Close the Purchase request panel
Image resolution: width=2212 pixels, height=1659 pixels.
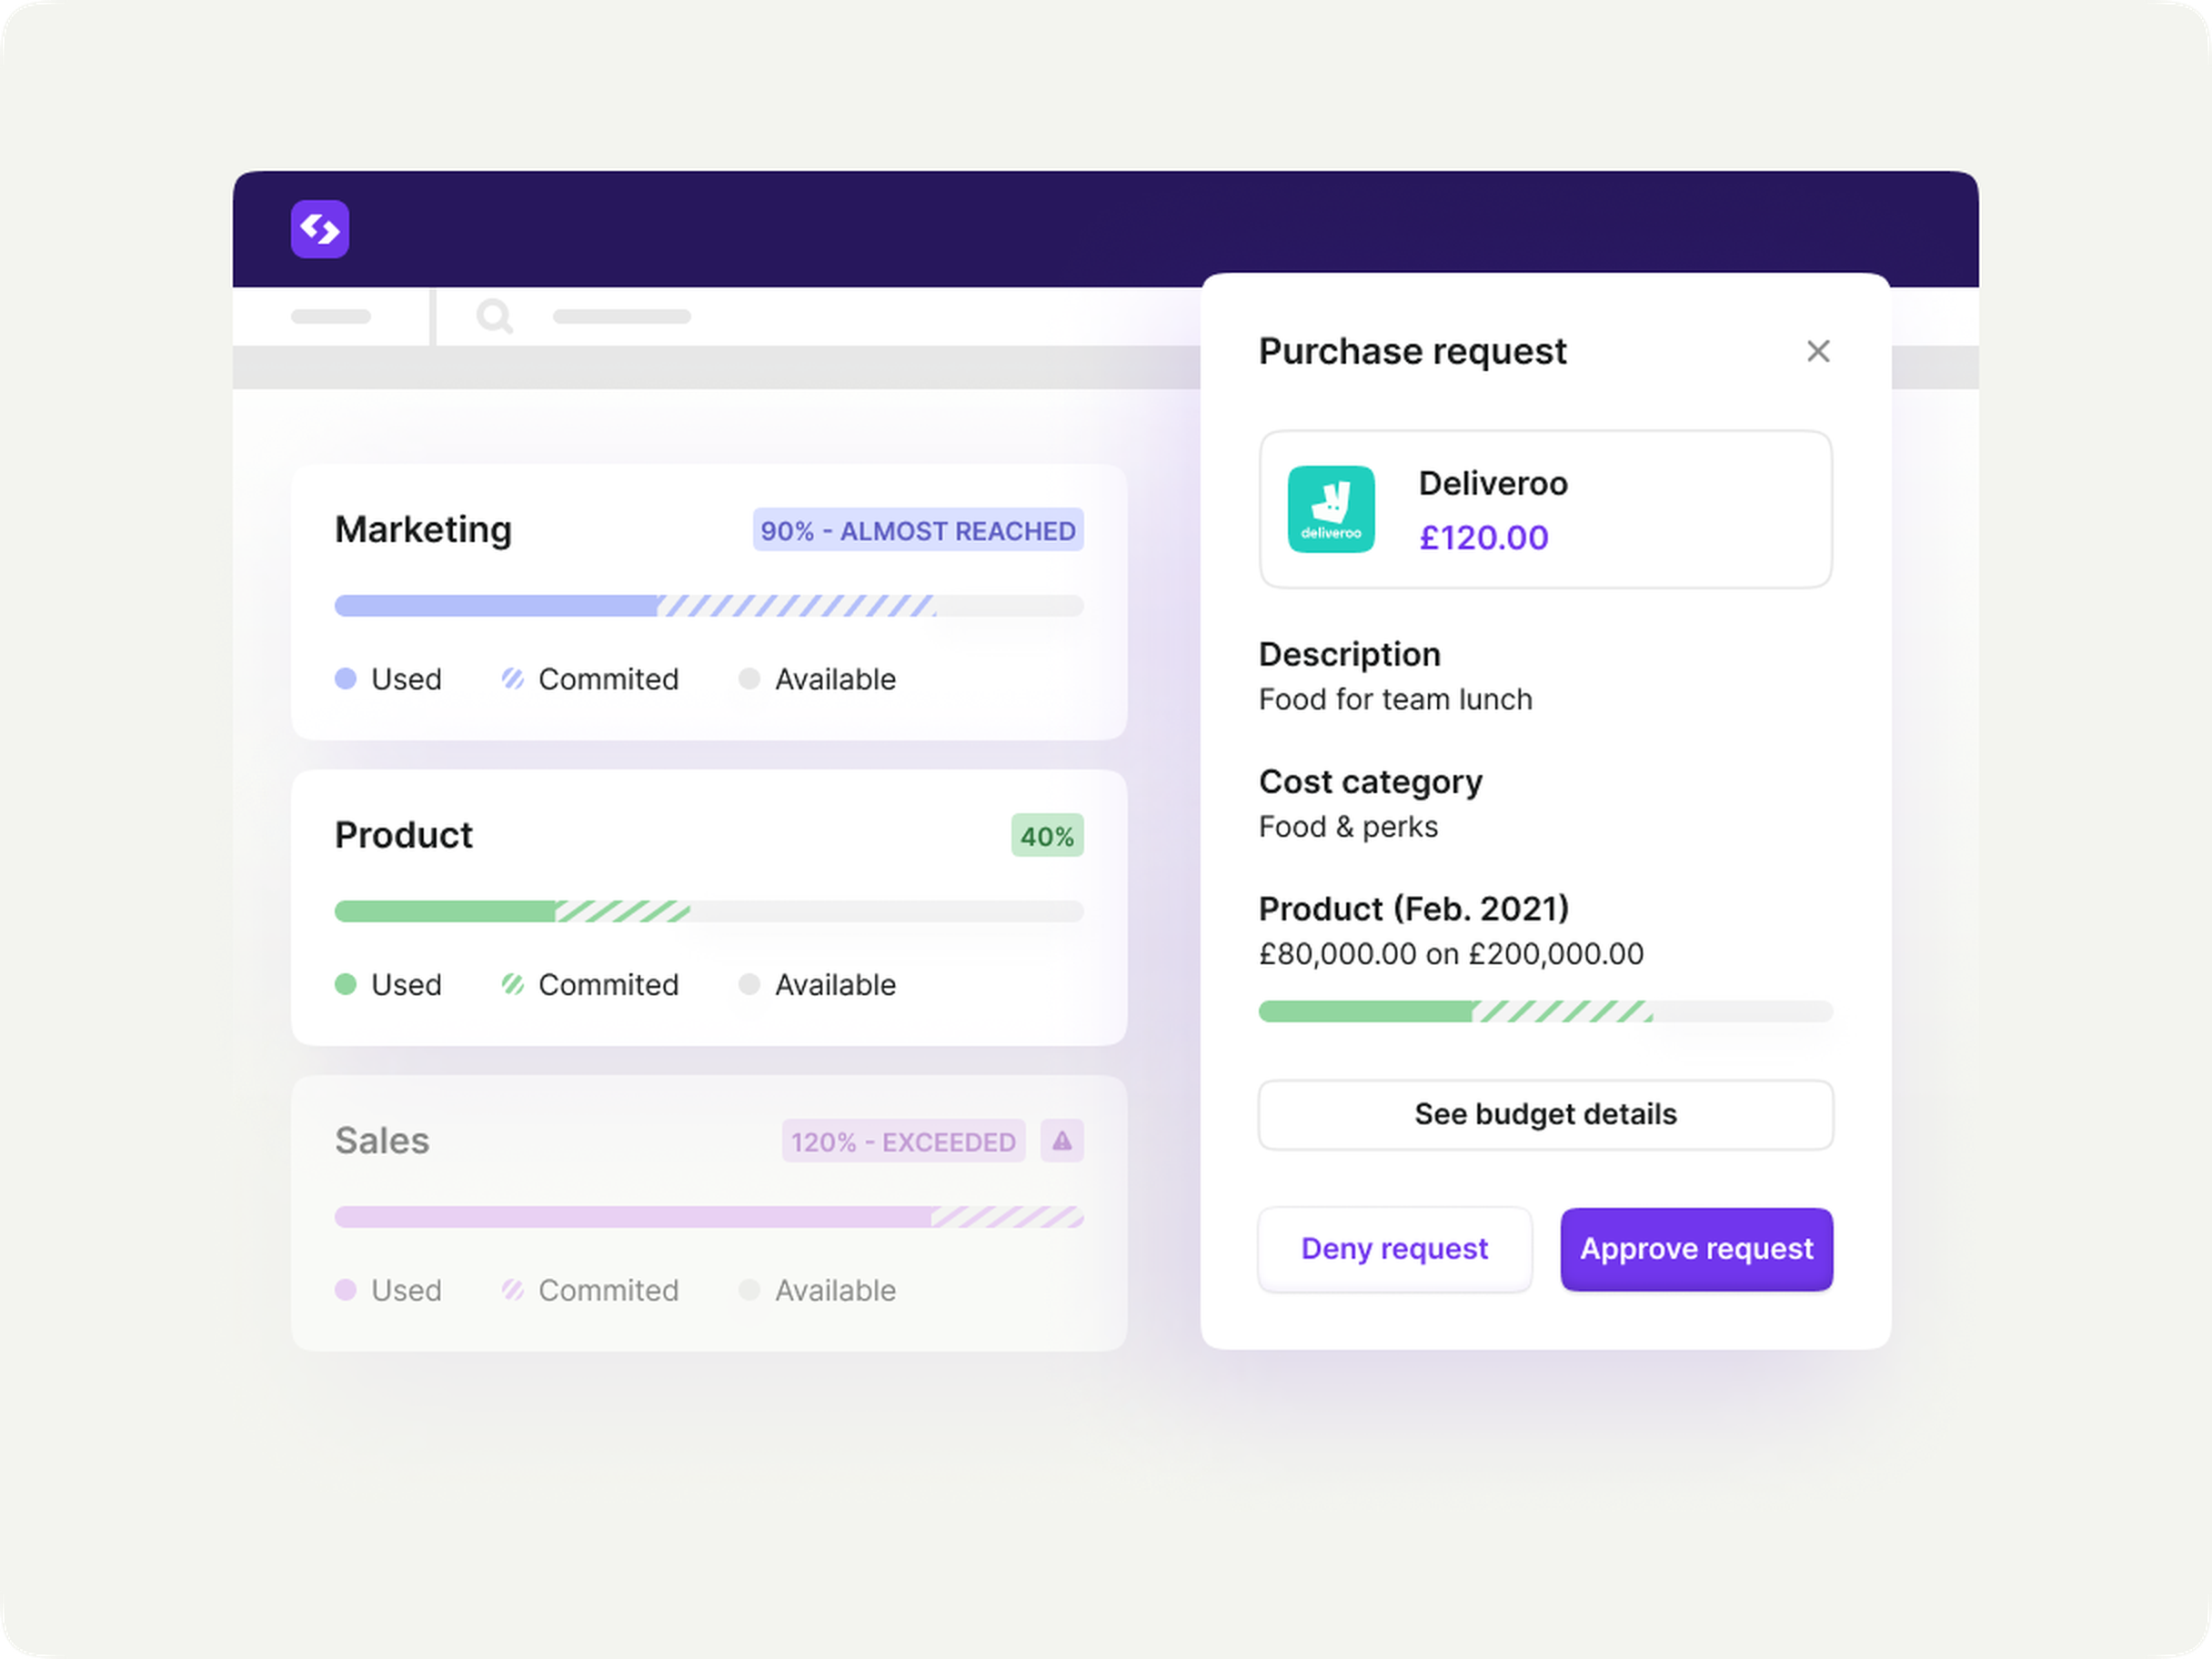click(1818, 351)
